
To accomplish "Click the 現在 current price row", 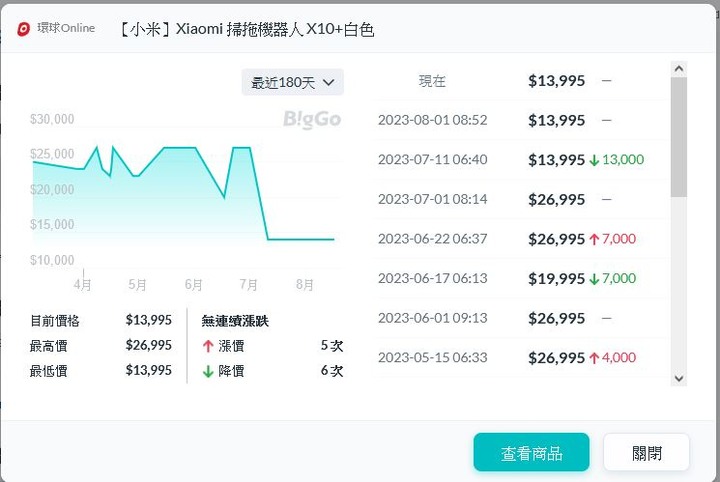I will (500, 81).
